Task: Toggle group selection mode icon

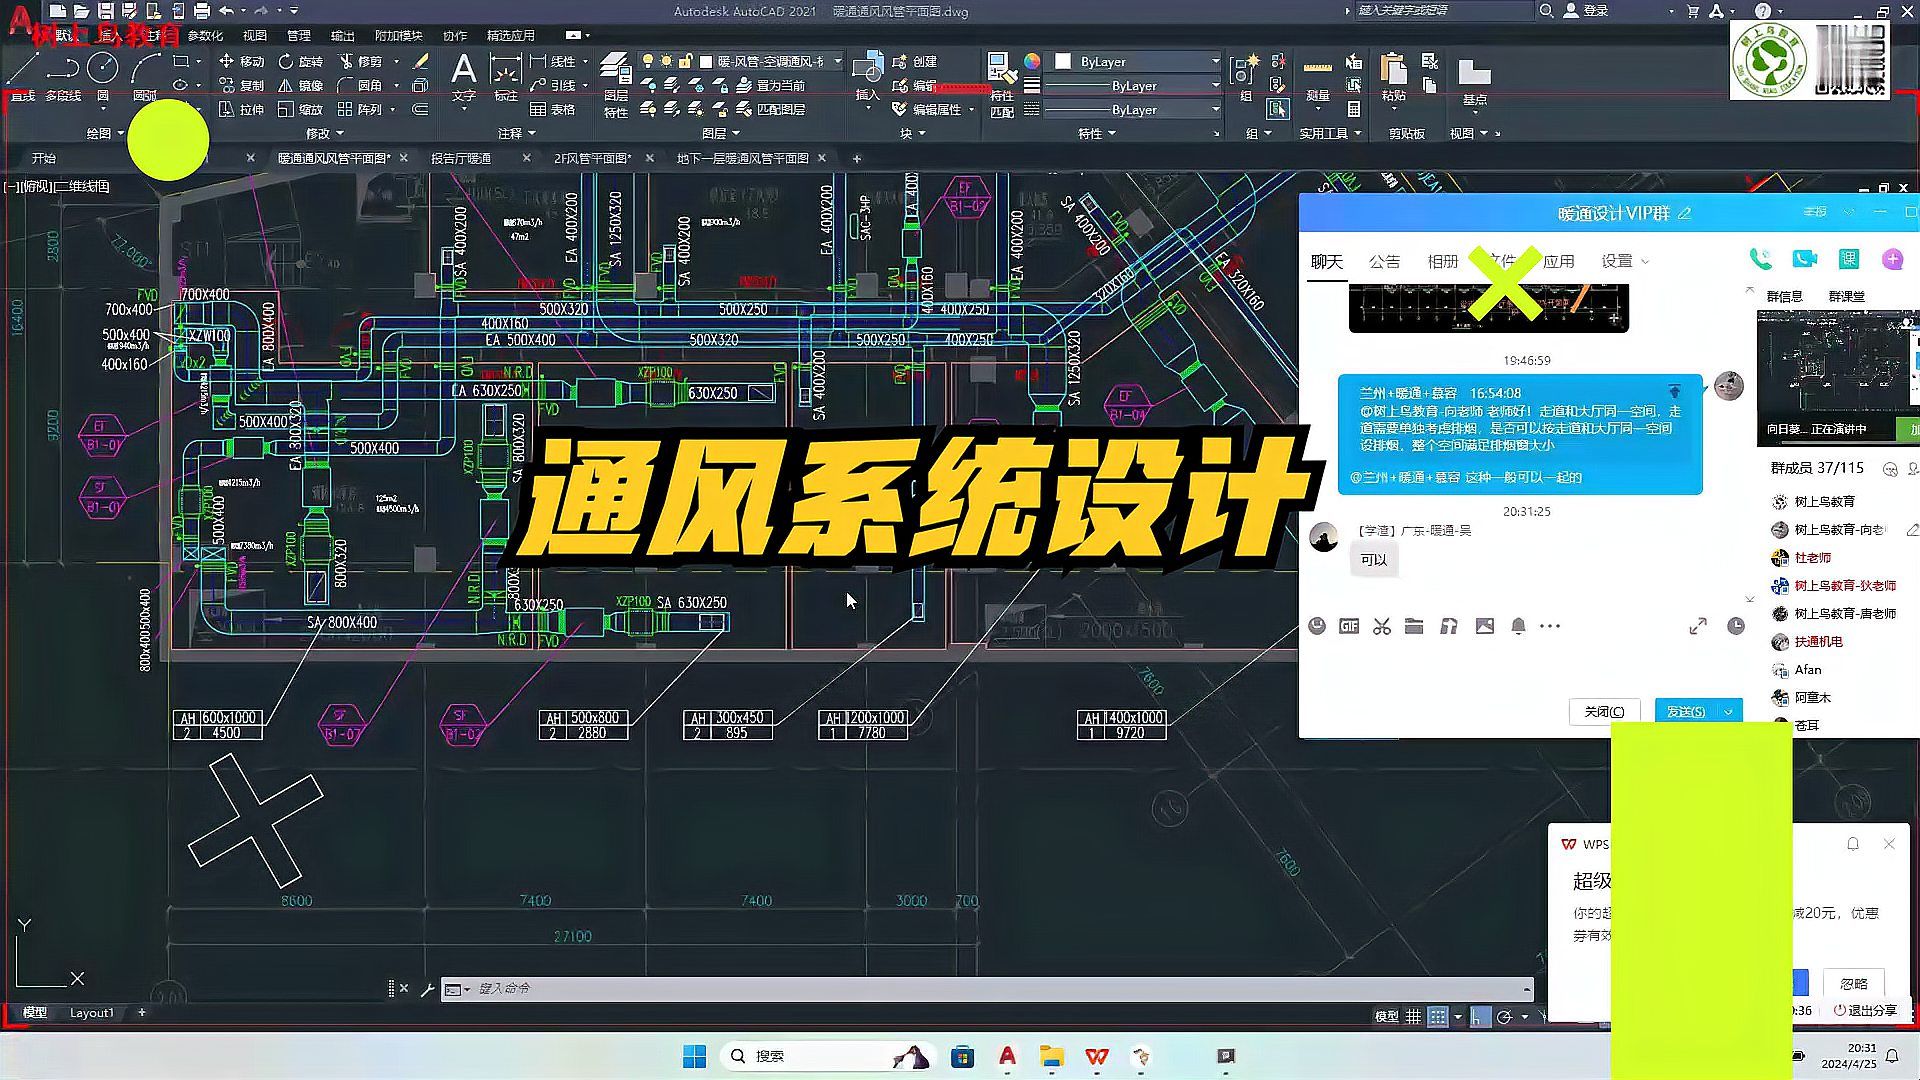Action: point(1277,109)
